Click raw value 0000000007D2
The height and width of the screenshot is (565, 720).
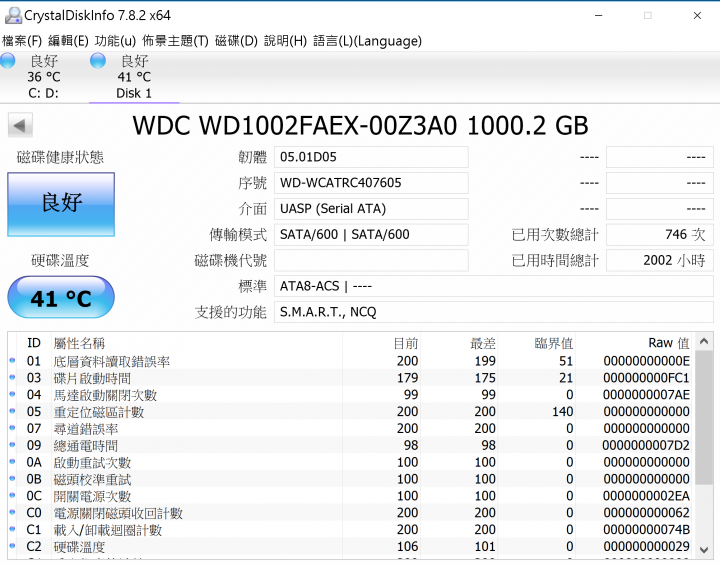(x=646, y=445)
